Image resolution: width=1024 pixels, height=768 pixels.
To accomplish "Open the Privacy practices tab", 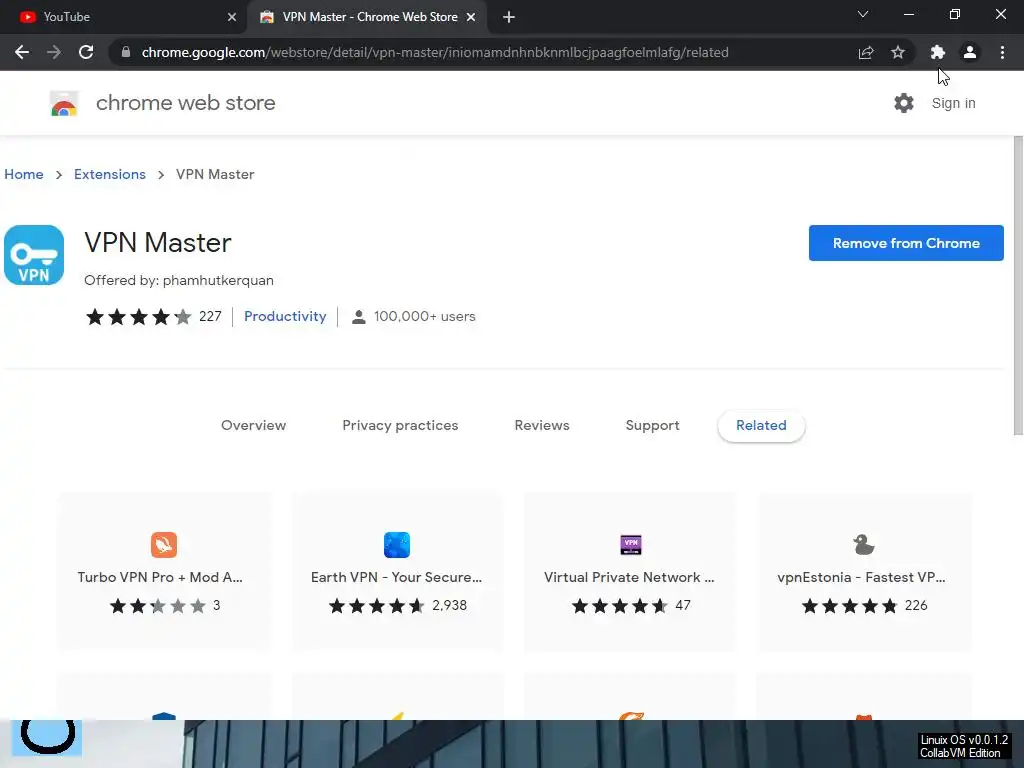I will (x=400, y=425).
